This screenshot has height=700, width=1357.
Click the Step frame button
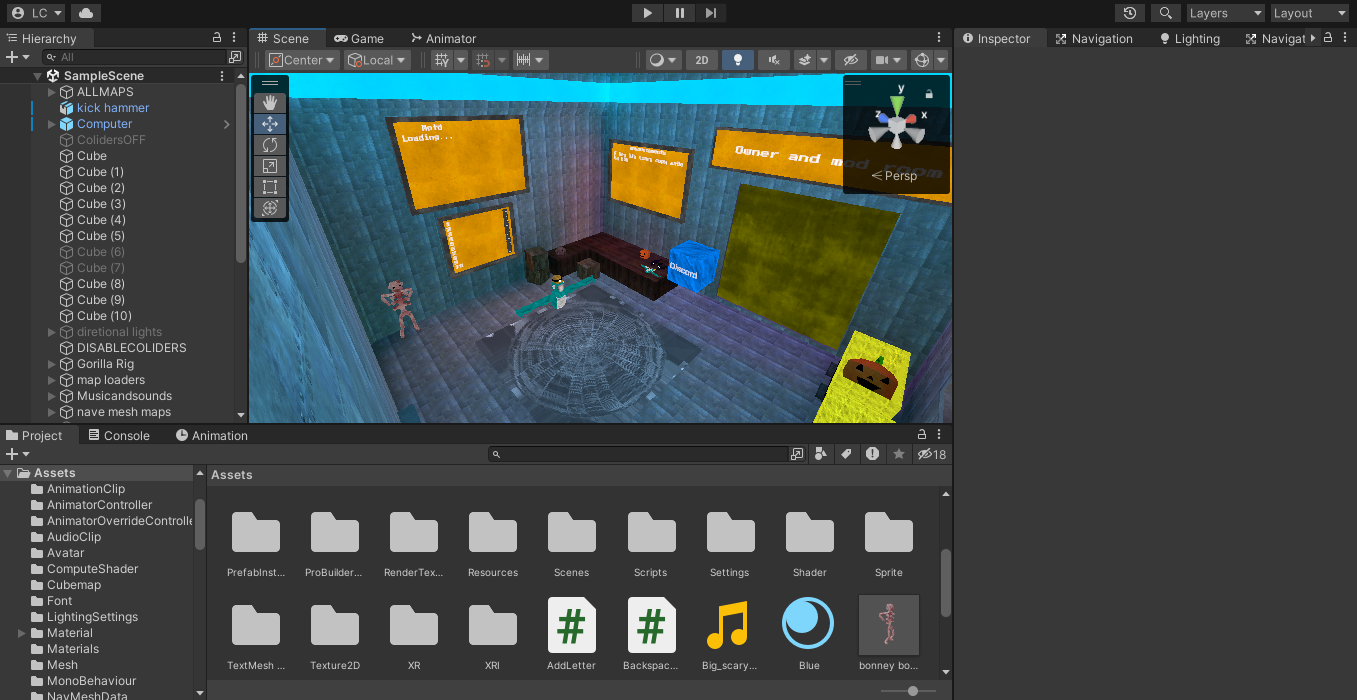tap(710, 13)
